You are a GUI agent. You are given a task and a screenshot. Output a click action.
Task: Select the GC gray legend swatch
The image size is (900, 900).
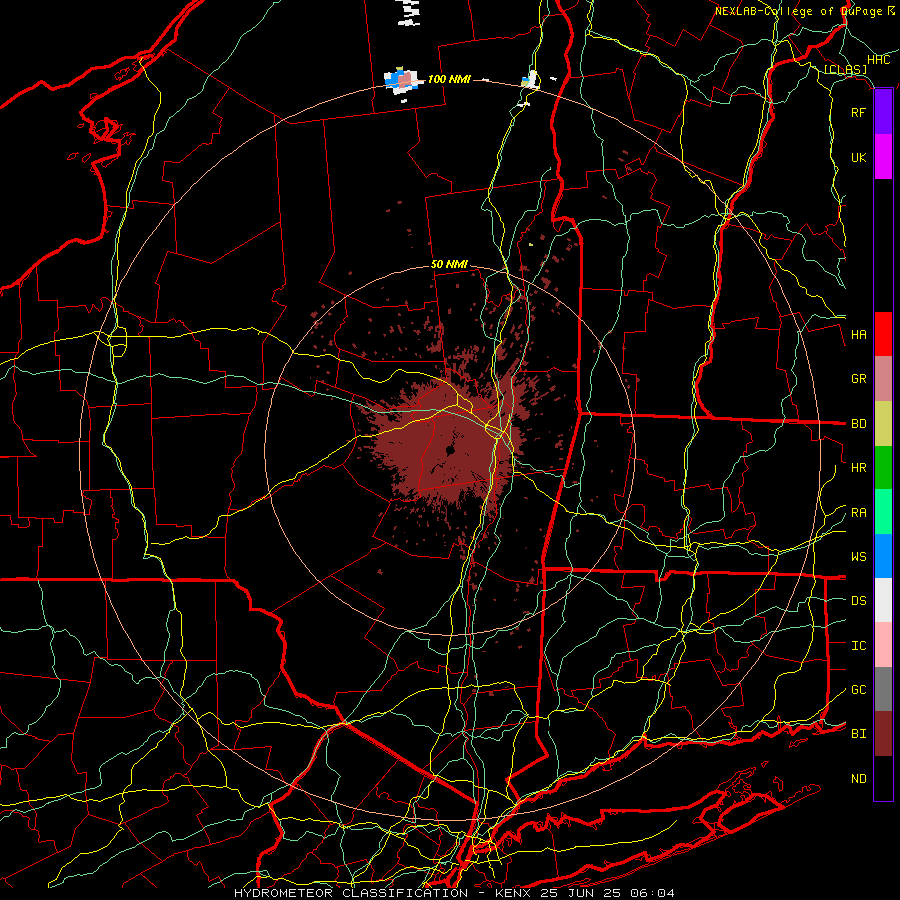click(x=883, y=689)
